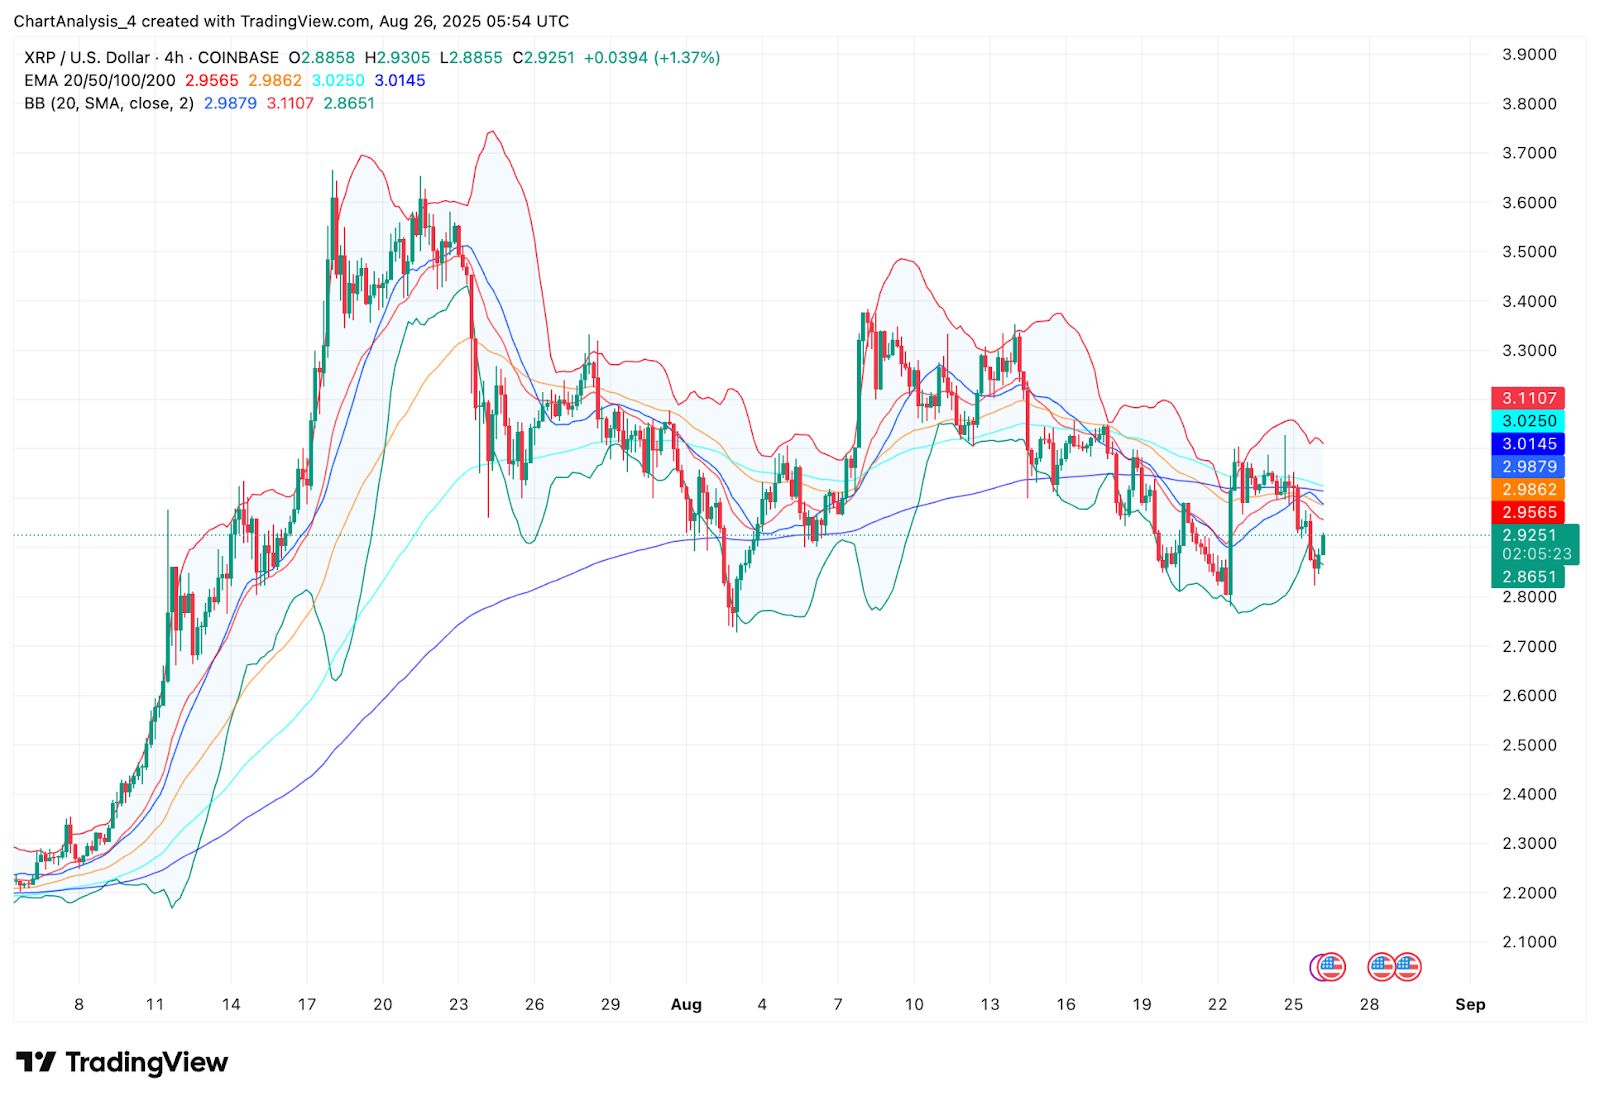The width and height of the screenshot is (1600, 1102).
Task: Click the US flag event marker with purple ring
Action: (1330, 967)
